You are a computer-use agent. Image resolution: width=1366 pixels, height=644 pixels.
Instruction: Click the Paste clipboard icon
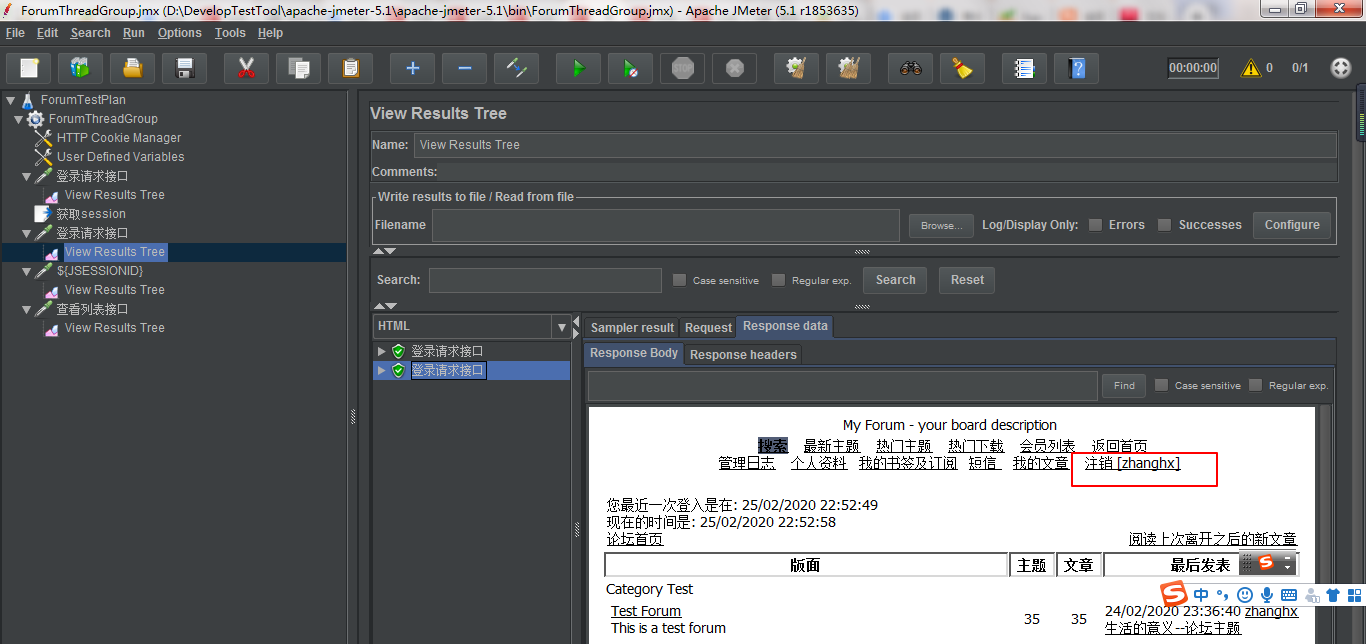click(350, 68)
